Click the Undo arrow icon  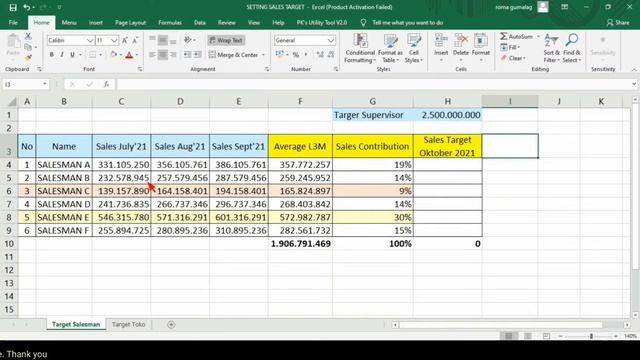[x=27, y=7]
